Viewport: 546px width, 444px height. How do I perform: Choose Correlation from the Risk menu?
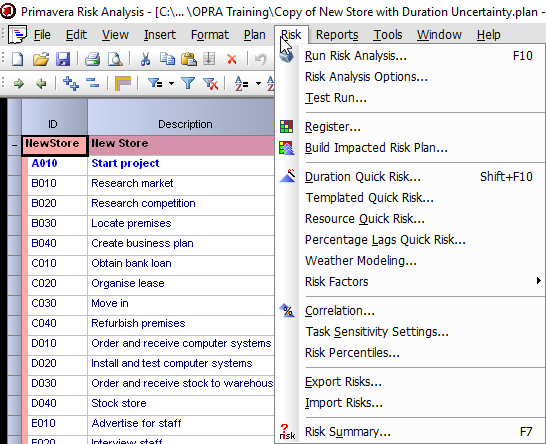[x=409, y=311]
